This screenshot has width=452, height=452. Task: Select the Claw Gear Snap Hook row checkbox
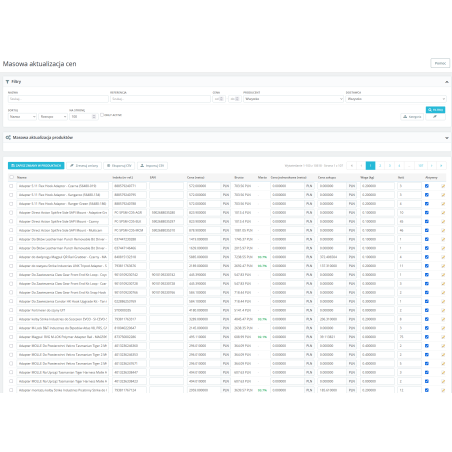[x=11, y=293]
